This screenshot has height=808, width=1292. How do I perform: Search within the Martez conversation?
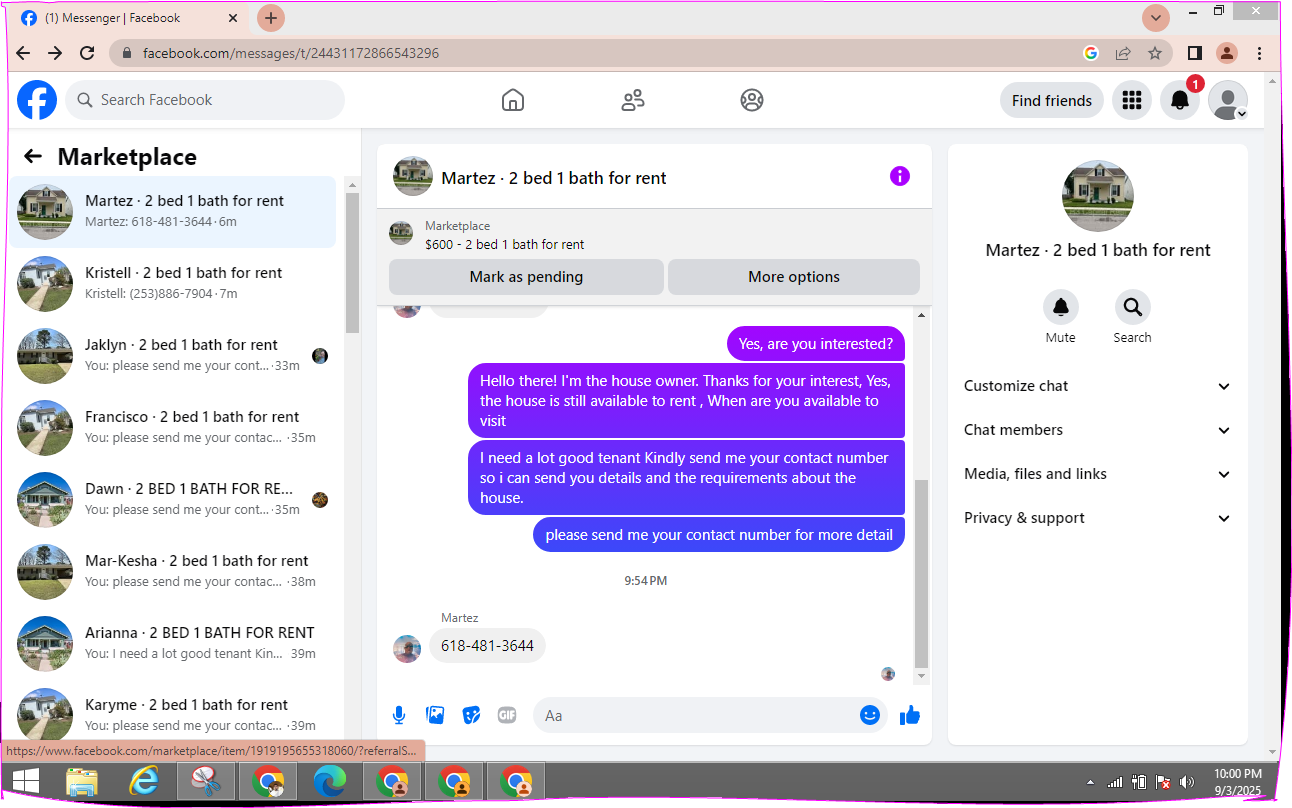pos(1133,307)
